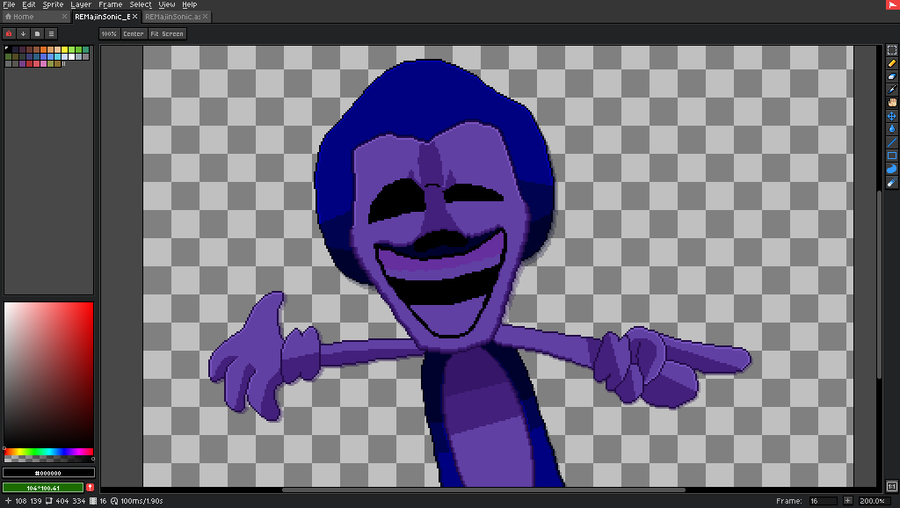Select the Blur tool at toolbar bottom

coord(891,183)
